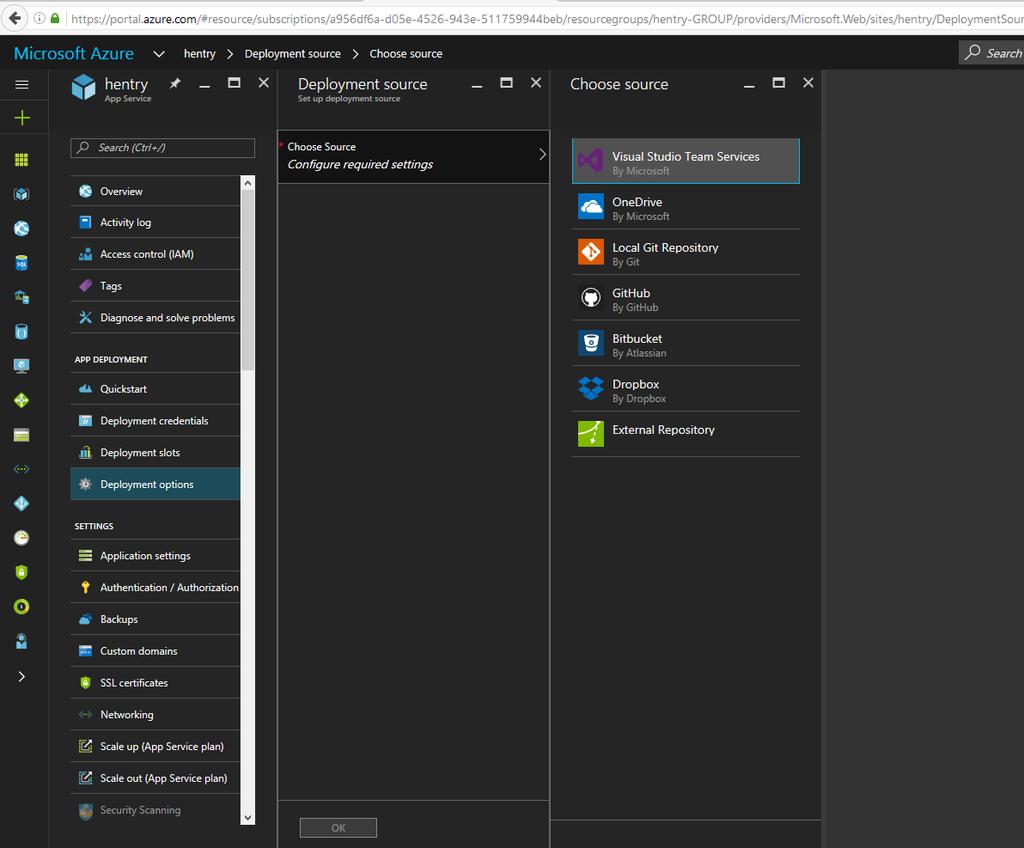Open App Services globe icon in left rail
The image size is (1024, 848).
click(x=22, y=228)
